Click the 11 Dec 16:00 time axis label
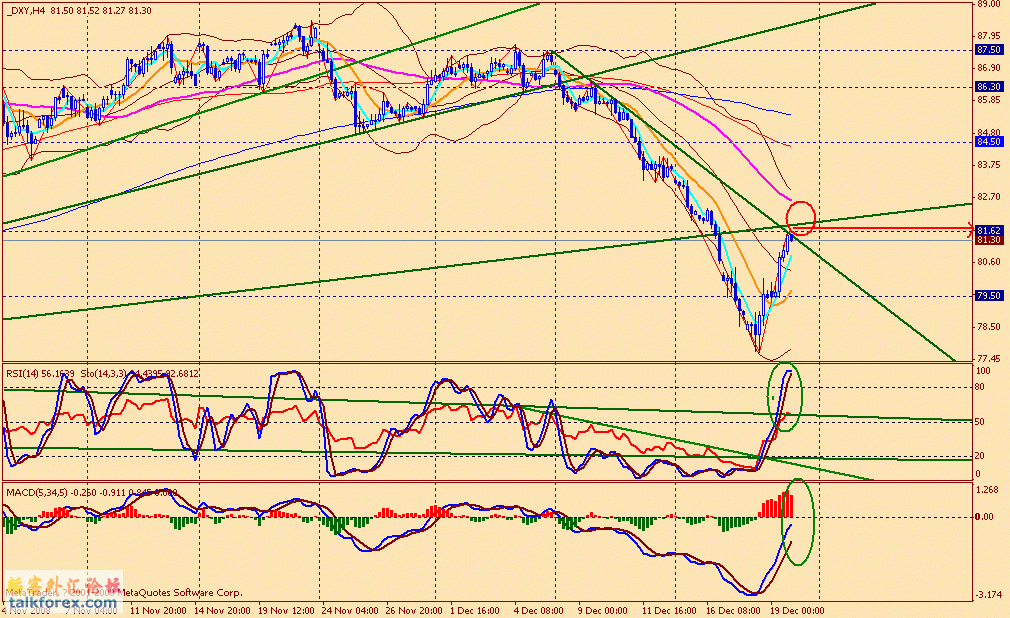Image resolution: width=1010 pixels, height=618 pixels. pos(669,610)
